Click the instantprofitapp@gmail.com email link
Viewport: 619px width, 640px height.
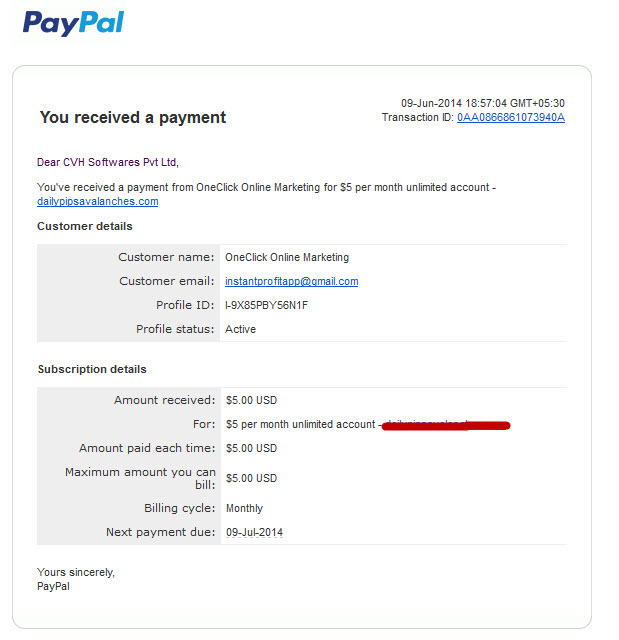292,282
